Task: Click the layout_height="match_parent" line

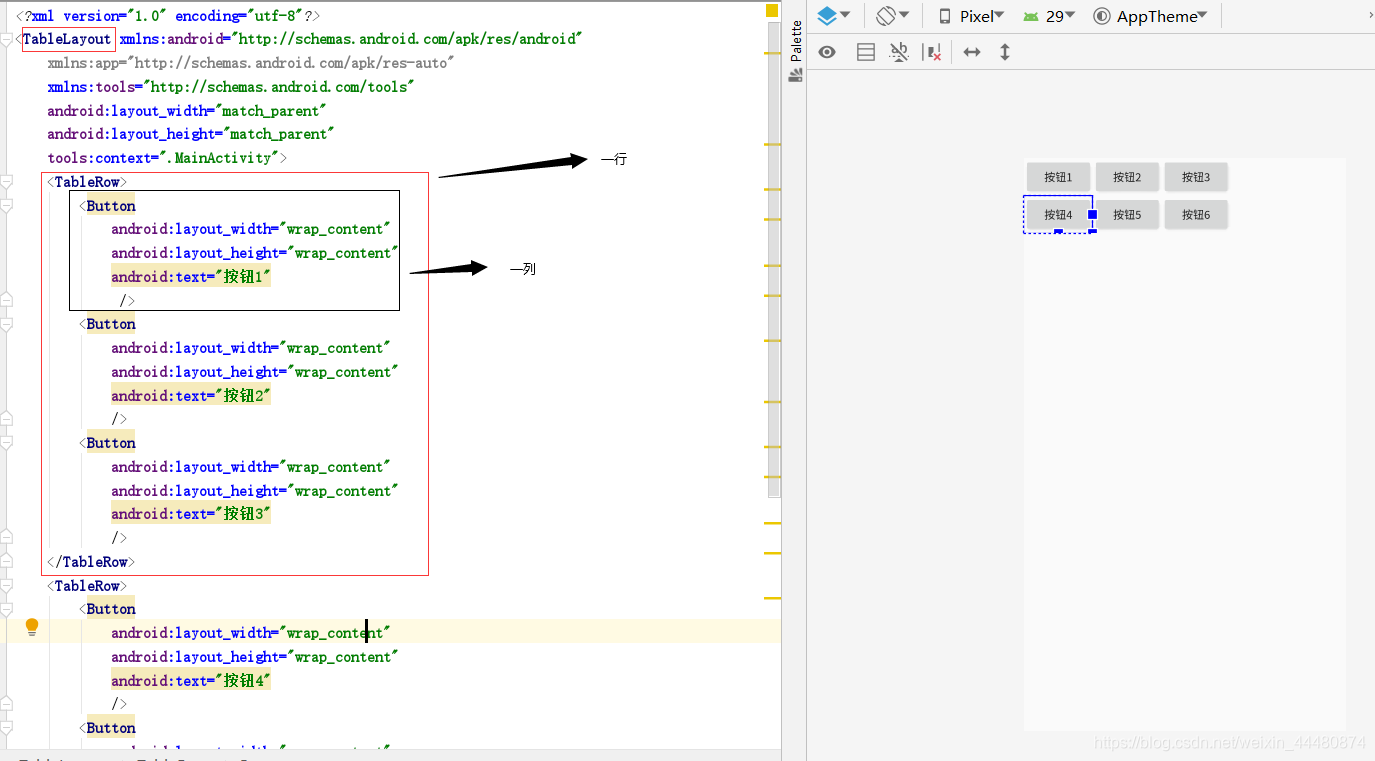Action: click(191, 134)
